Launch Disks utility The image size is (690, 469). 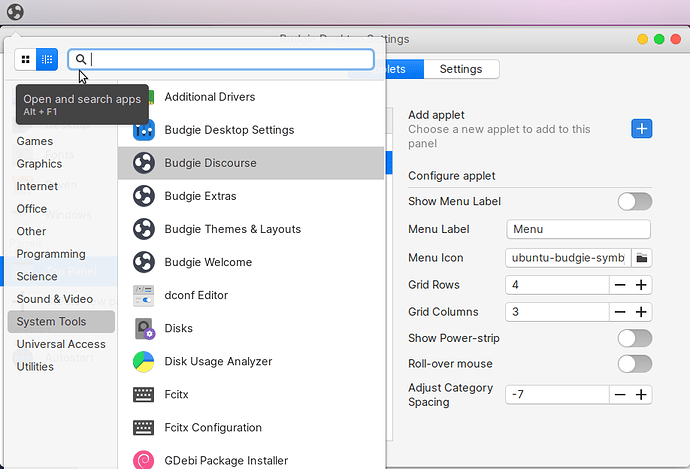178,328
